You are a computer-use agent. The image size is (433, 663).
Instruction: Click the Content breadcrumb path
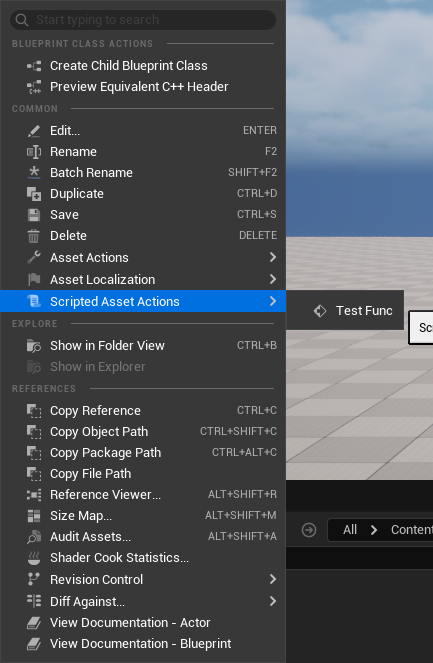[411, 530]
